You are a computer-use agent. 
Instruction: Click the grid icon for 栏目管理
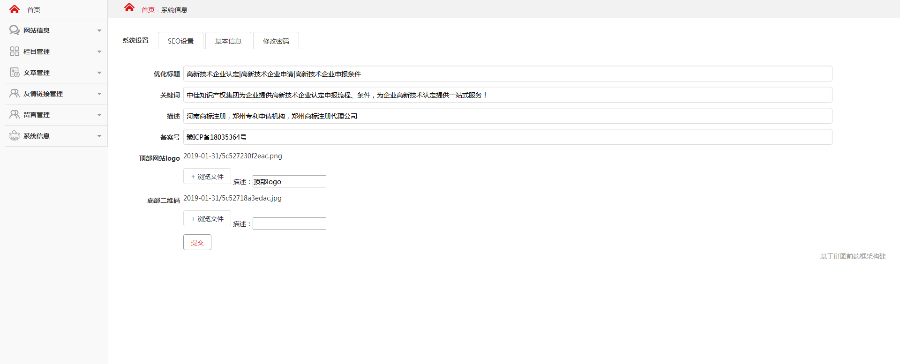tap(15, 52)
